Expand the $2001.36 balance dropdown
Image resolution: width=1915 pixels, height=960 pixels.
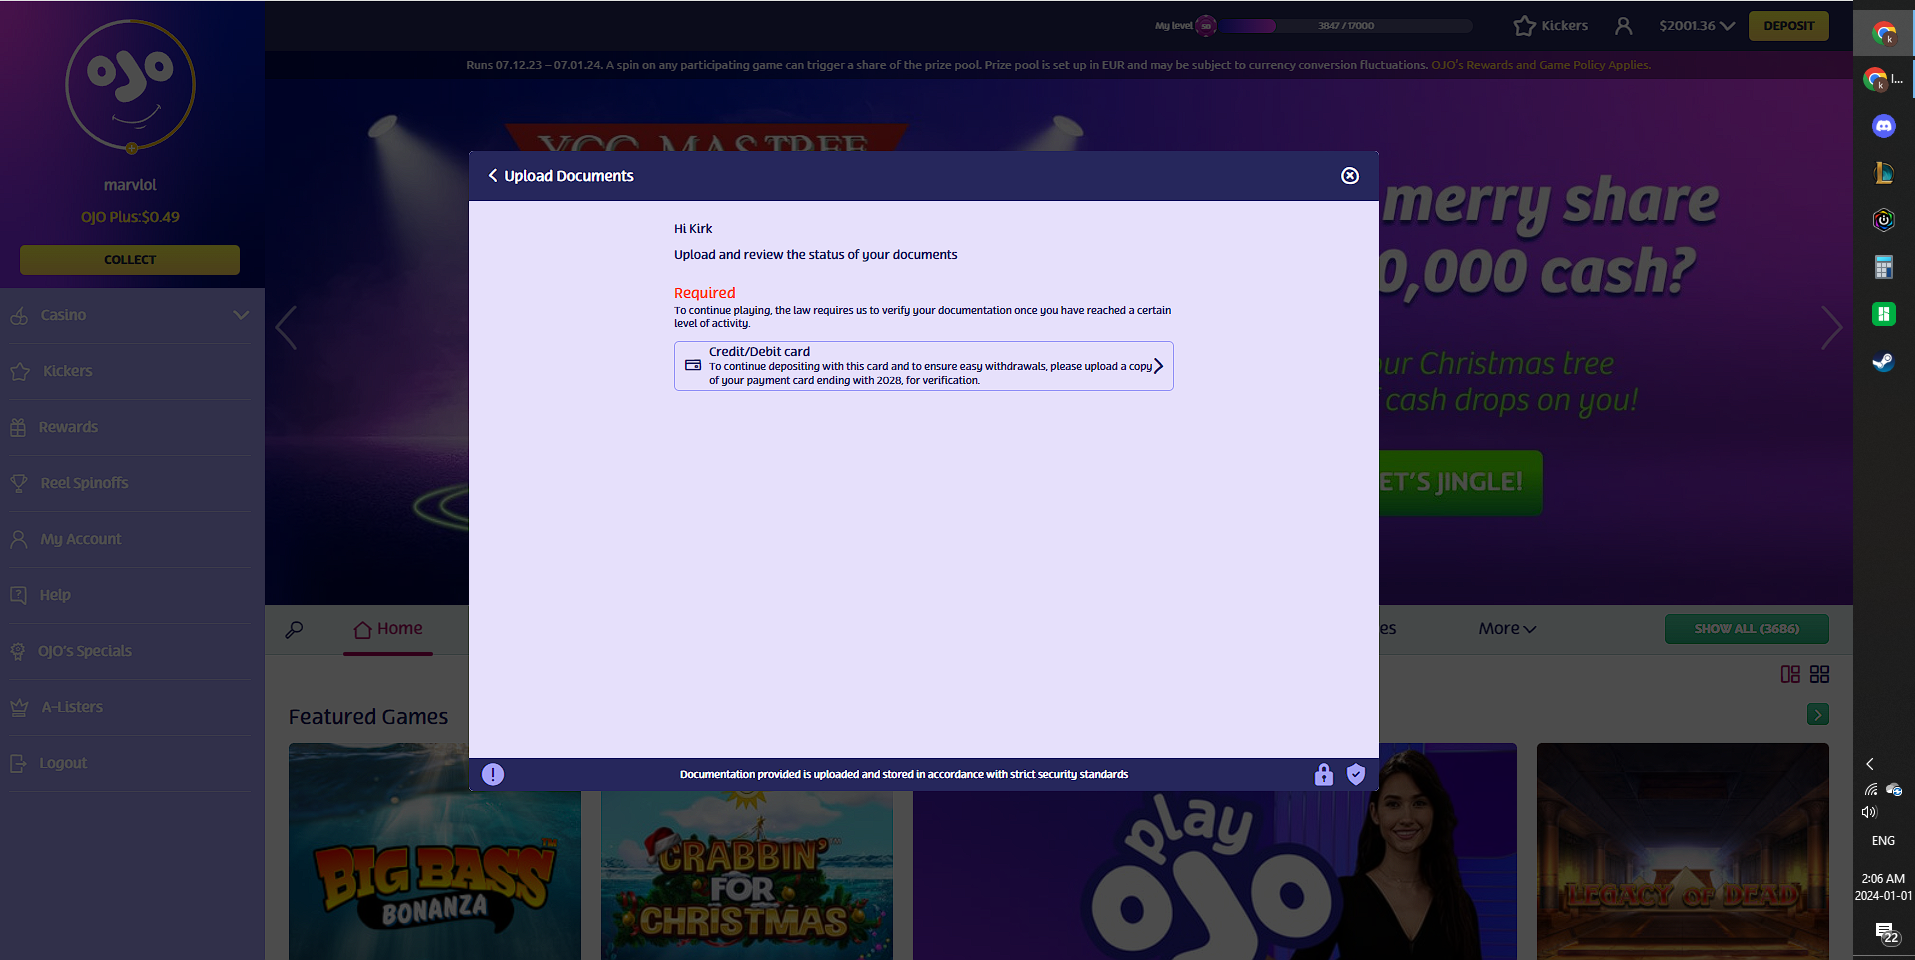click(1696, 26)
